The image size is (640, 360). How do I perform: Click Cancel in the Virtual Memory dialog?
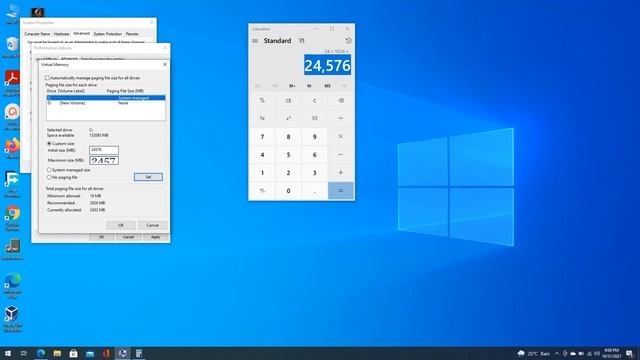click(x=153, y=225)
